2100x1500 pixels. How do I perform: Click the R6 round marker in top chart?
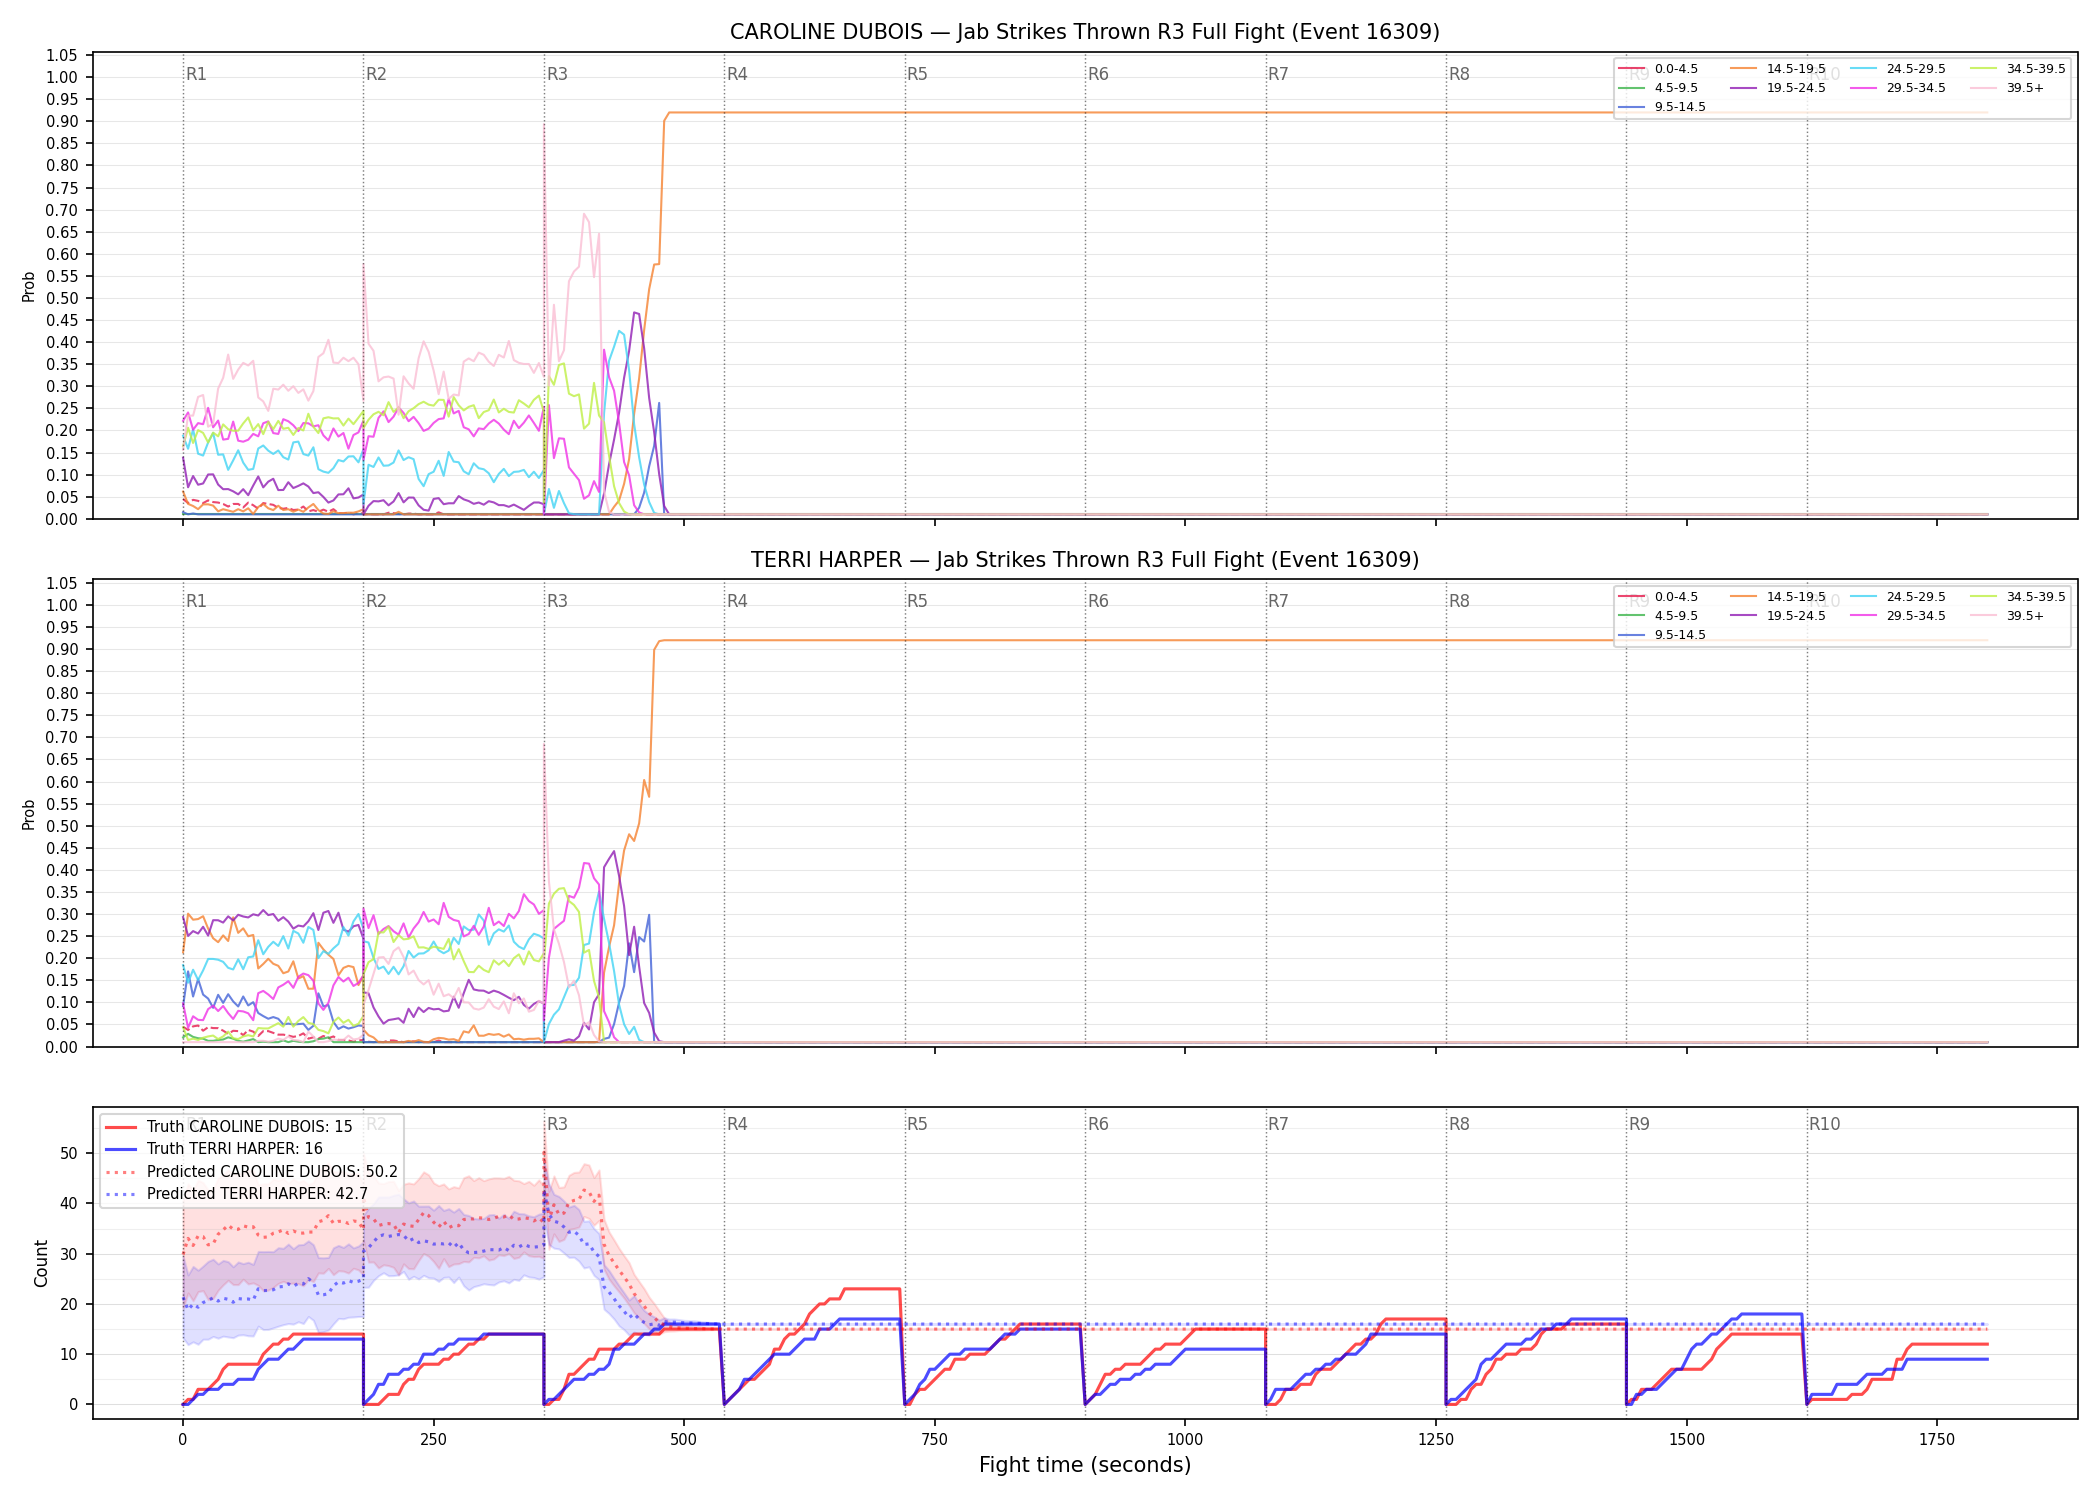point(1098,74)
